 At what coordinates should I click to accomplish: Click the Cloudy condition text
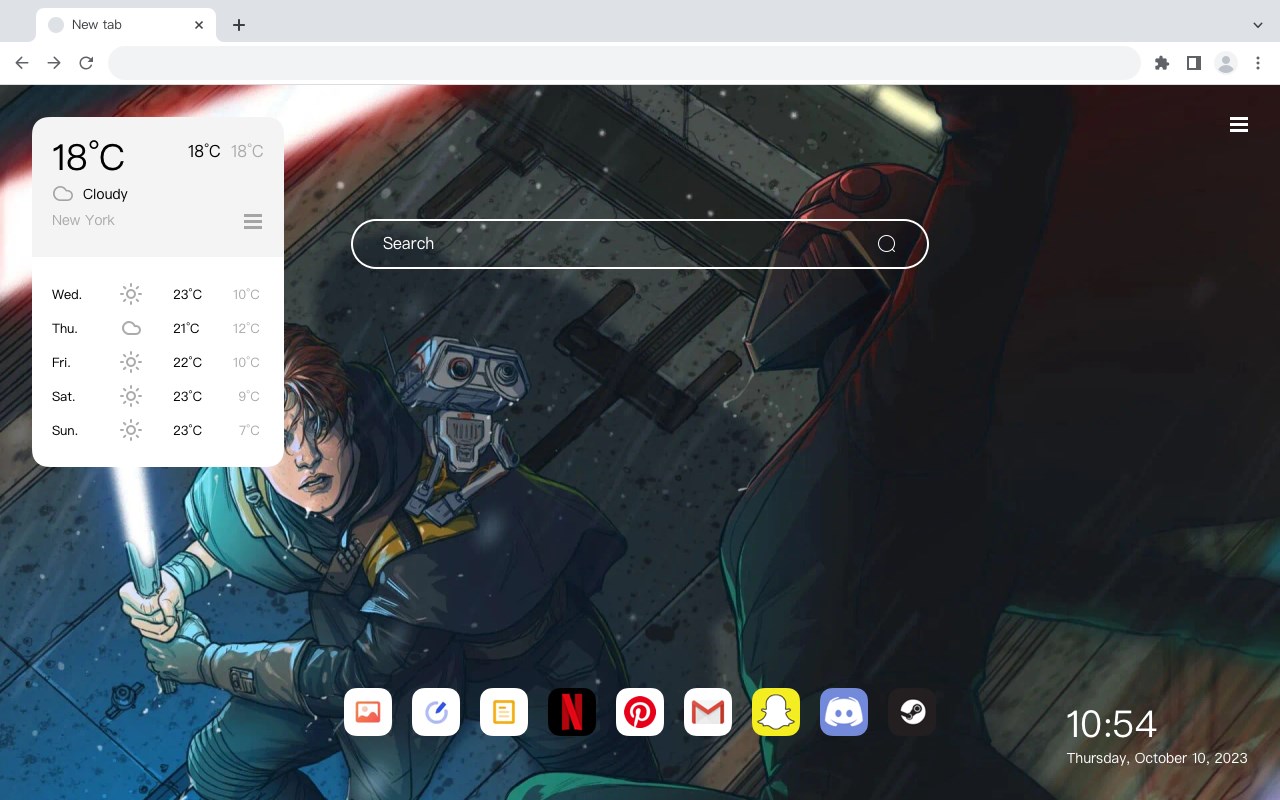[x=105, y=194]
